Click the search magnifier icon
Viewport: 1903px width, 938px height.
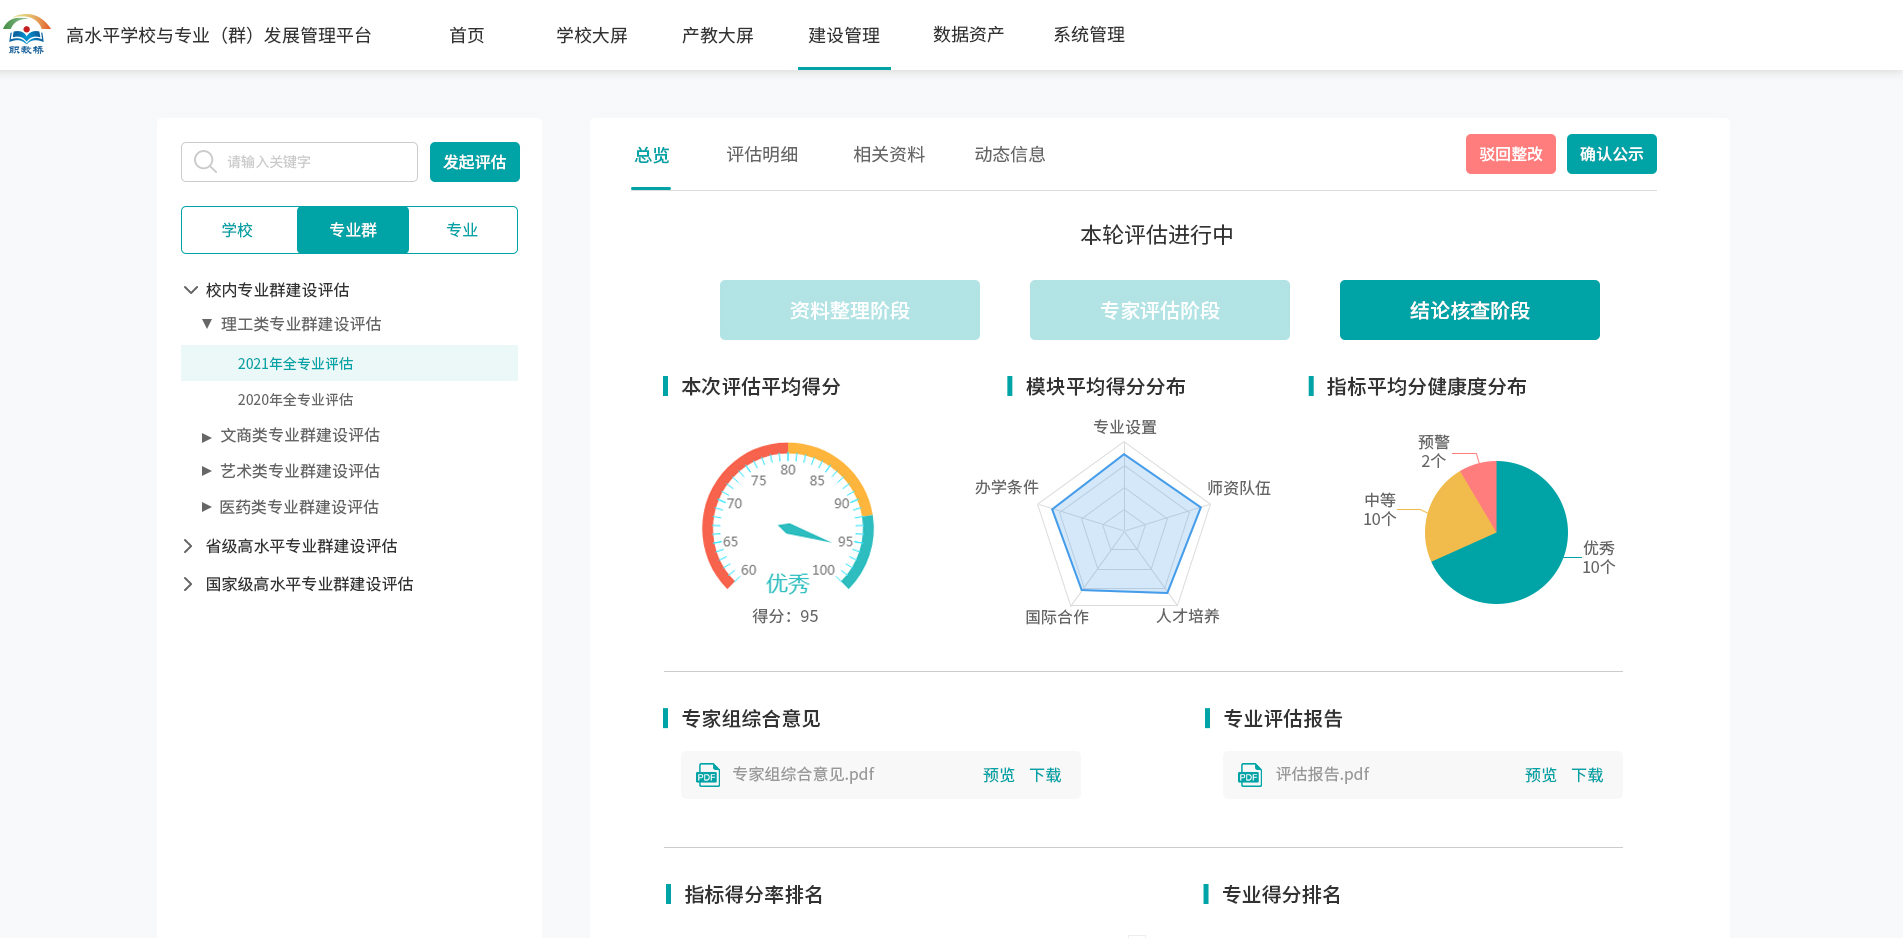pyautogui.click(x=205, y=162)
